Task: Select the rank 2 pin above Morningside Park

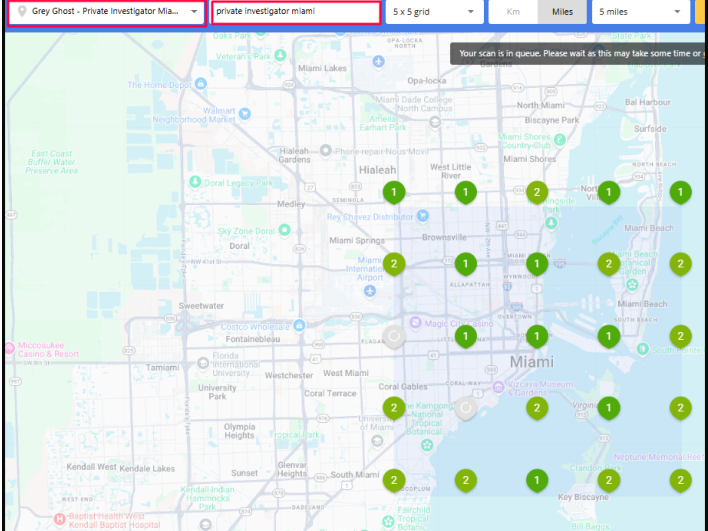Action: 537,192
